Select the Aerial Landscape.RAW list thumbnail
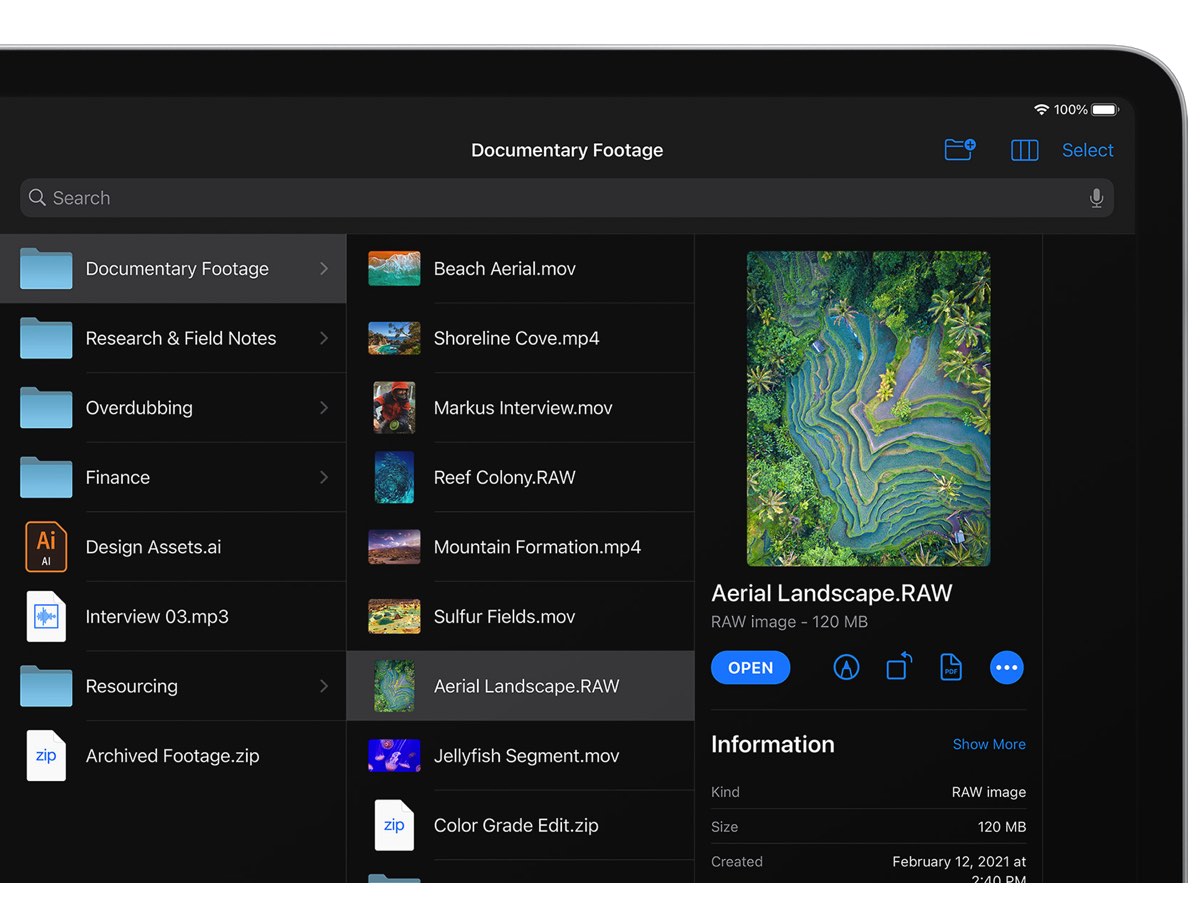Viewport: 1200px width, 924px height. tap(394, 686)
